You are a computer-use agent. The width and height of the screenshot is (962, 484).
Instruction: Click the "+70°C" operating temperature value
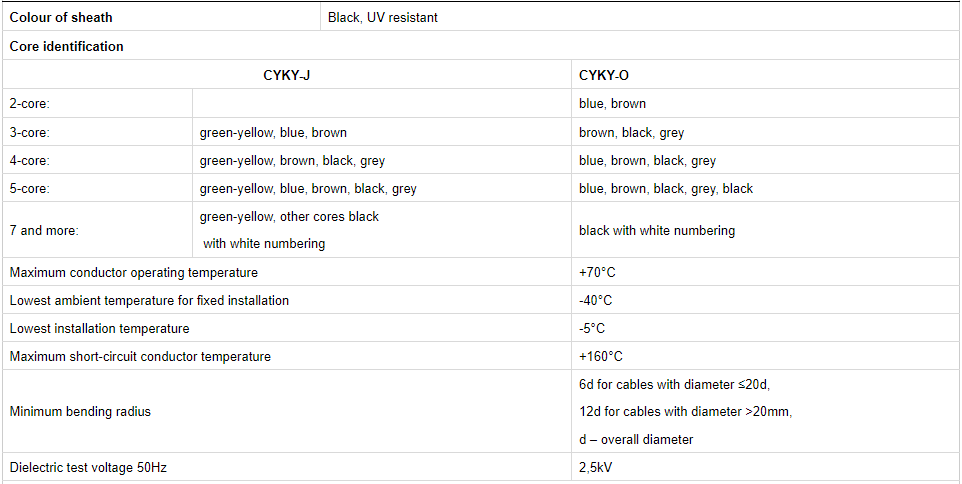(x=598, y=272)
